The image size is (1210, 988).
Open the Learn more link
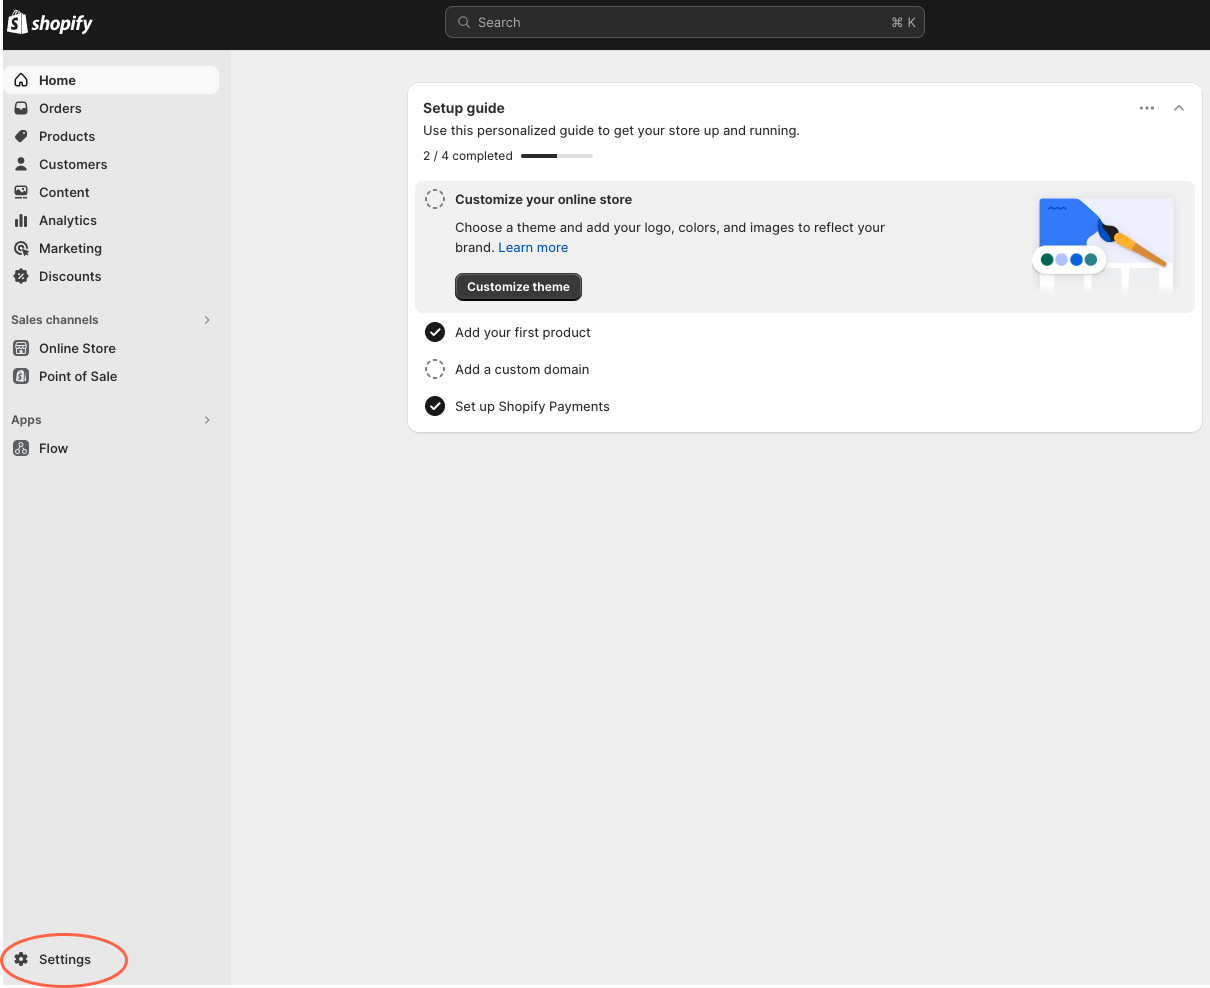point(533,247)
